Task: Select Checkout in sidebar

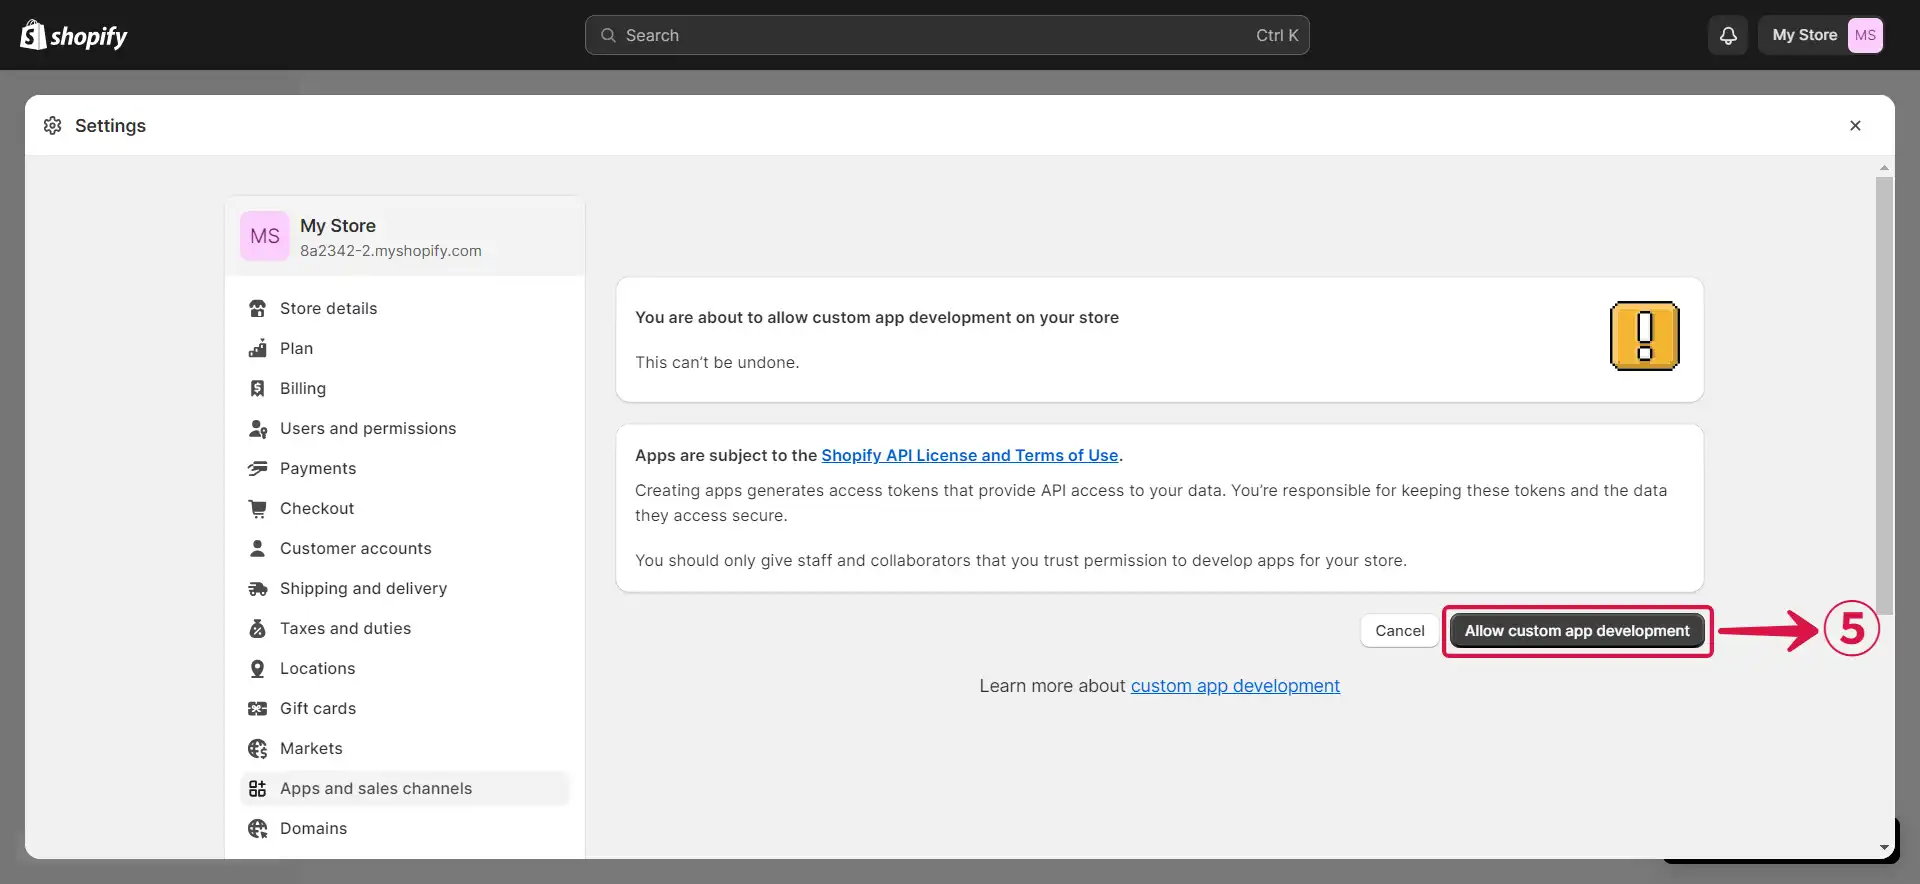Action: tap(405, 508)
